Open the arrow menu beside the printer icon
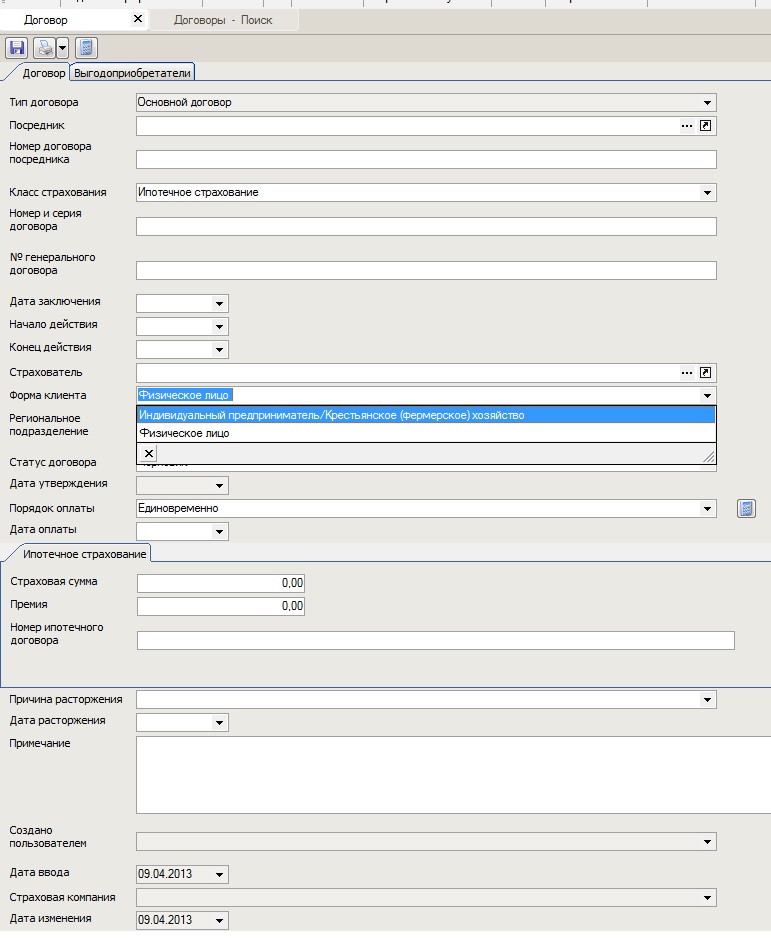This screenshot has height=946, width=771. (x=62, y=47)
